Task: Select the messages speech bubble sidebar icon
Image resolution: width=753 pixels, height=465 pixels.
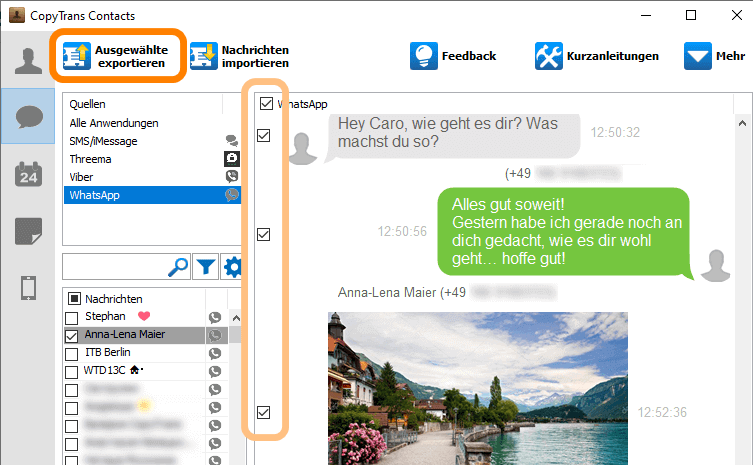Action: [x=29, y=117]
